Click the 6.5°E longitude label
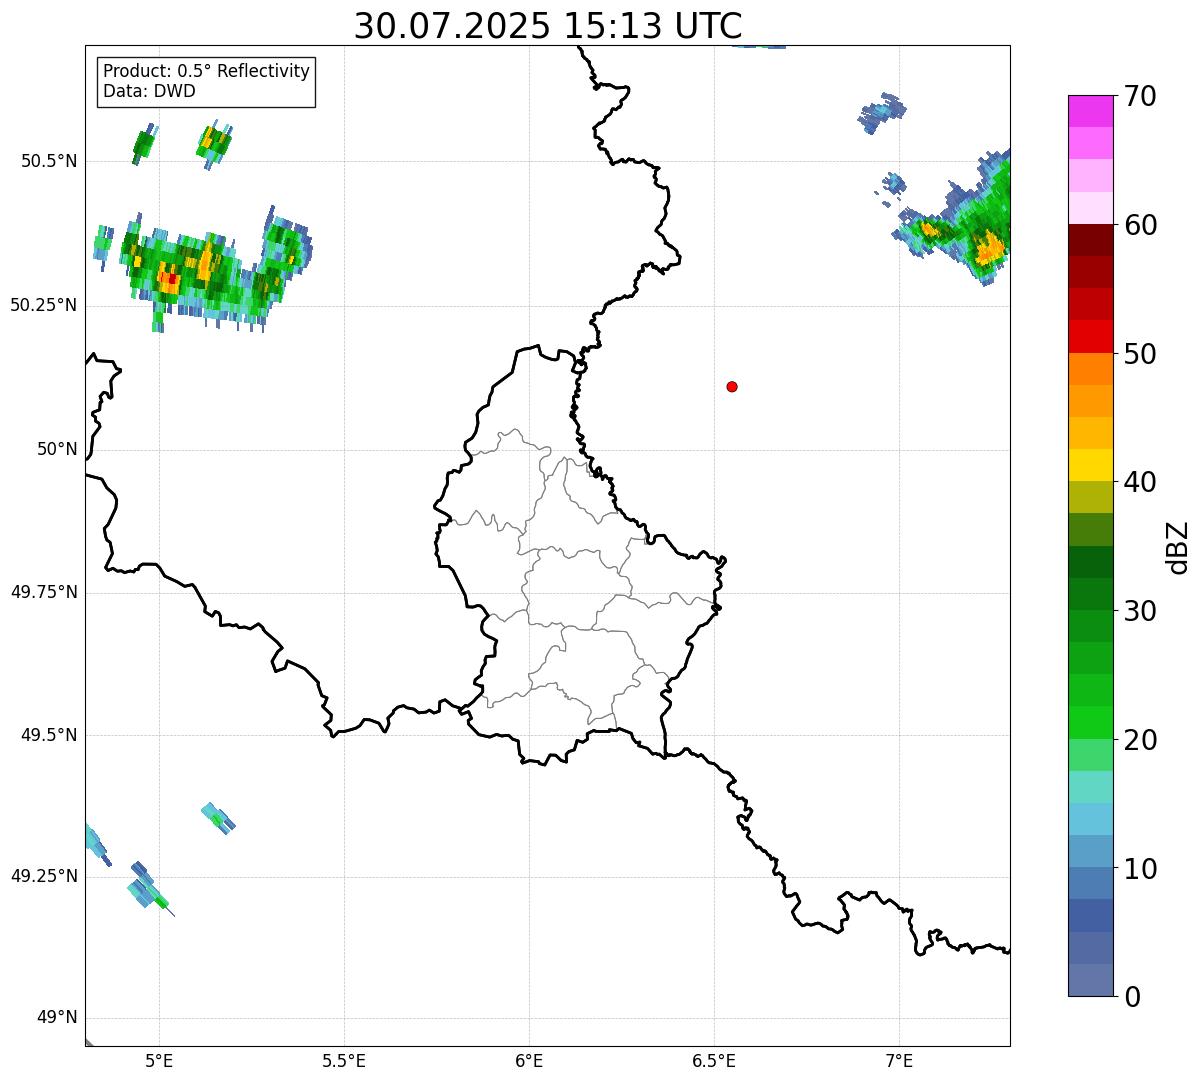The image size is (1202, 1081). [714, 1061]
